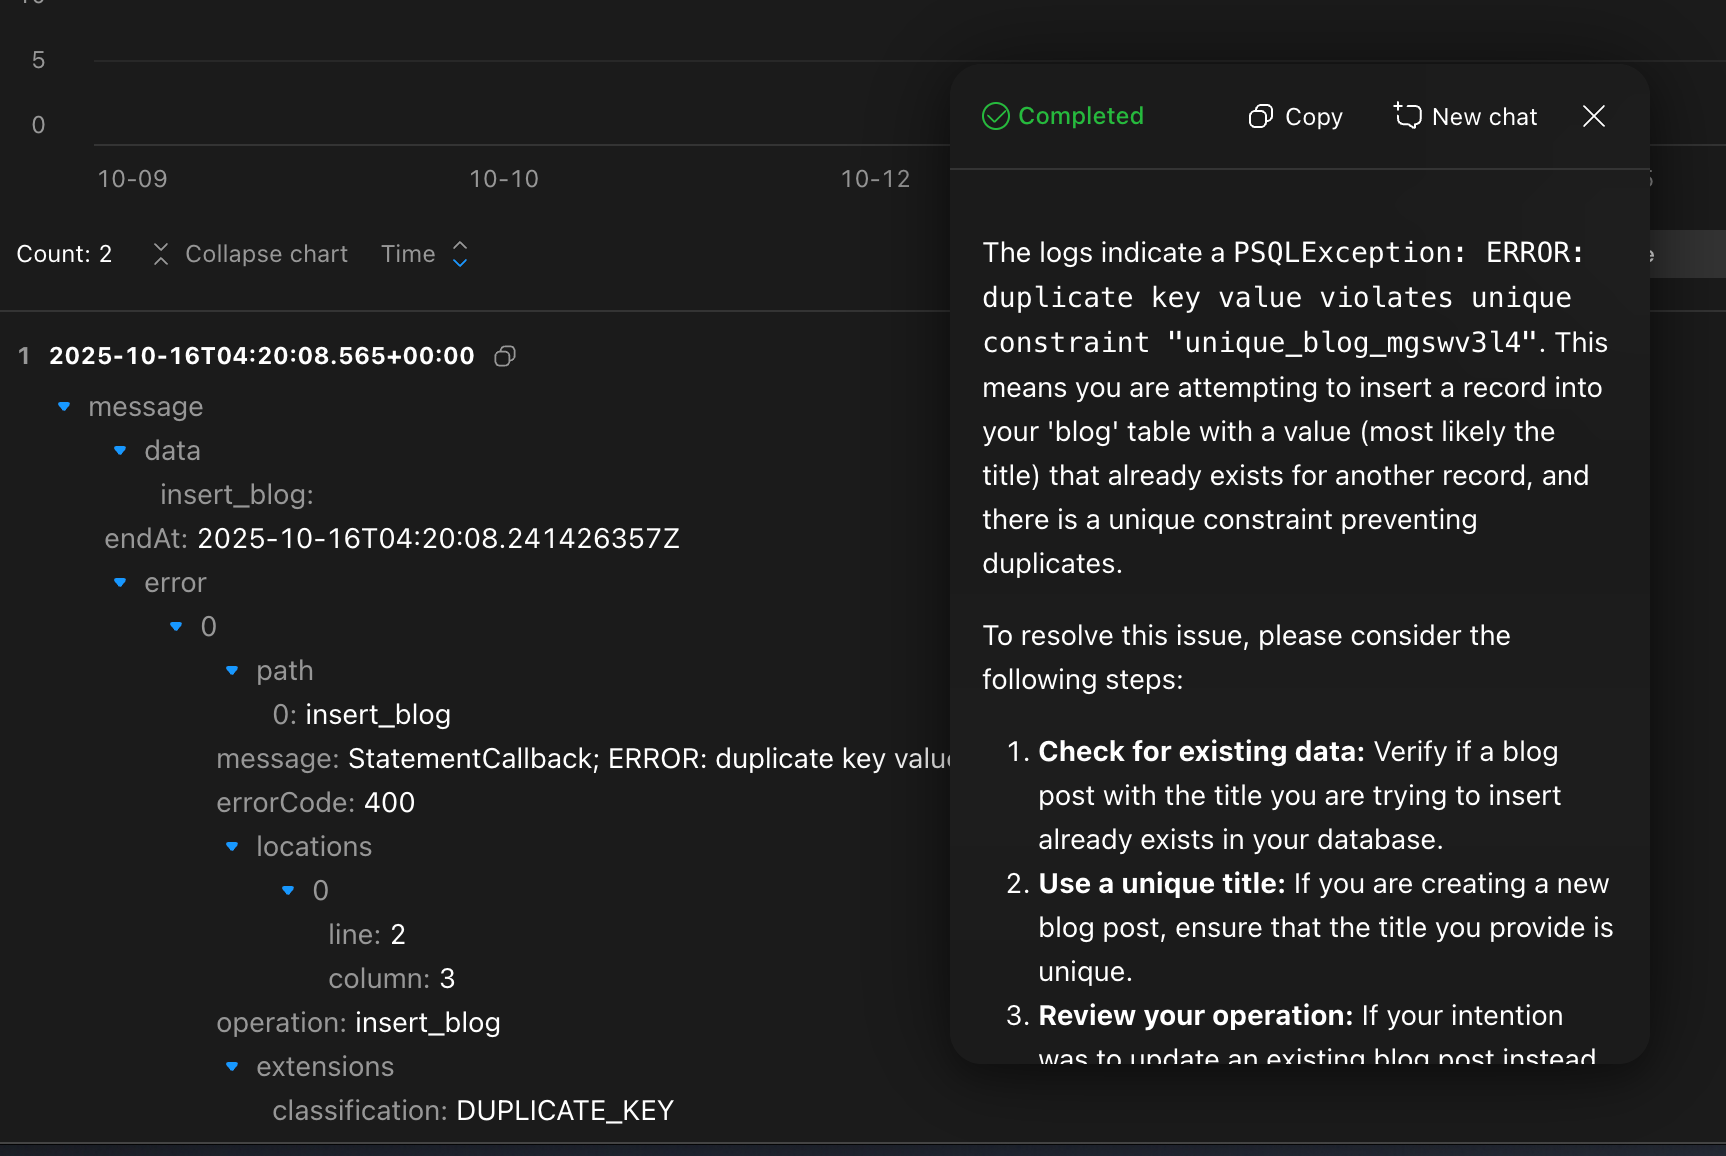
Task: Click the Time column header
Action: click(408, 254)
